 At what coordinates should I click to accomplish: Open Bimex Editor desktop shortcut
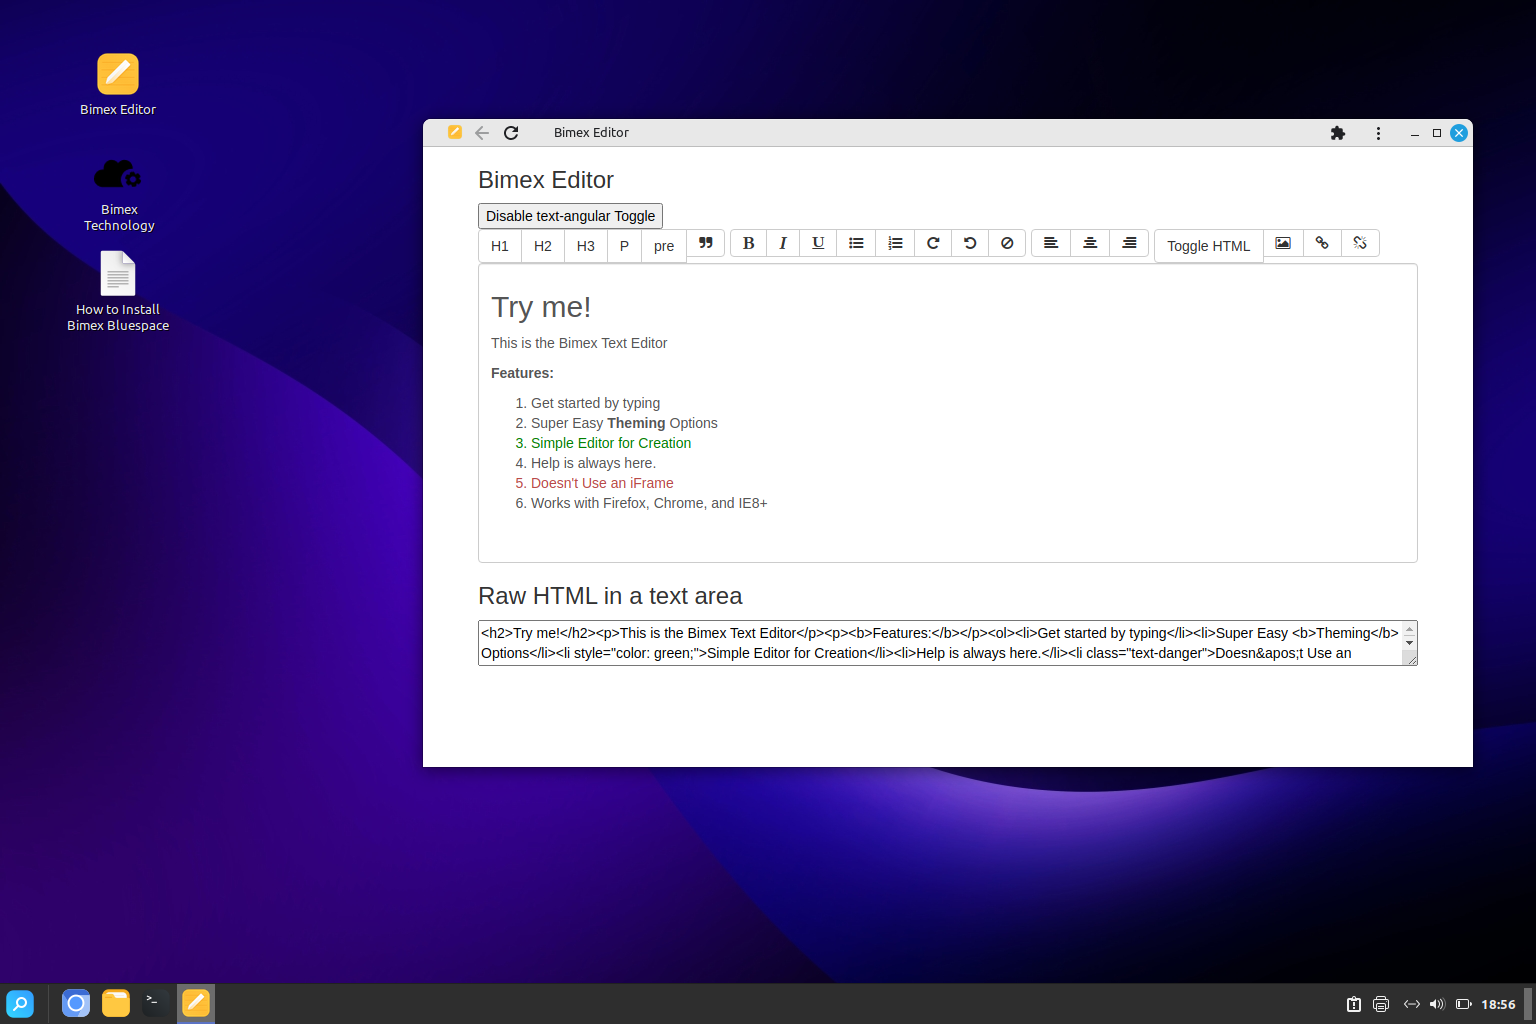click(118, 85)
